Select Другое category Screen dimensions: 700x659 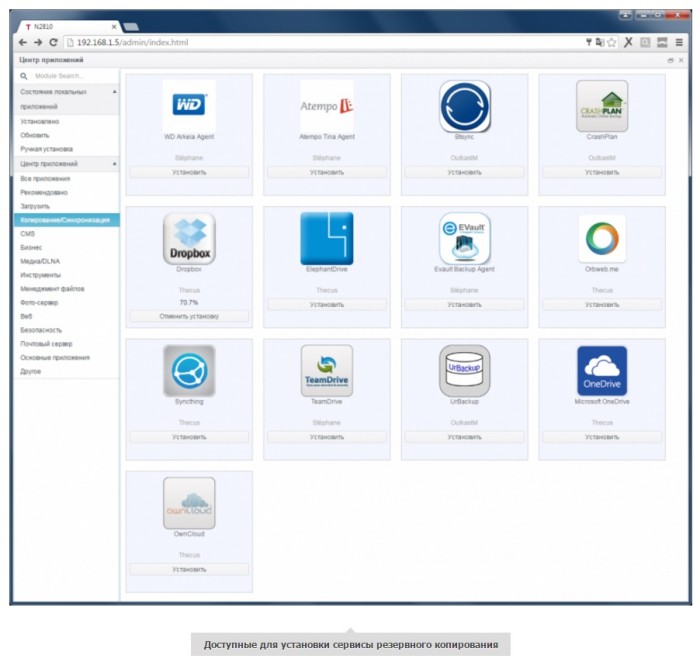(x=30, y=371)
